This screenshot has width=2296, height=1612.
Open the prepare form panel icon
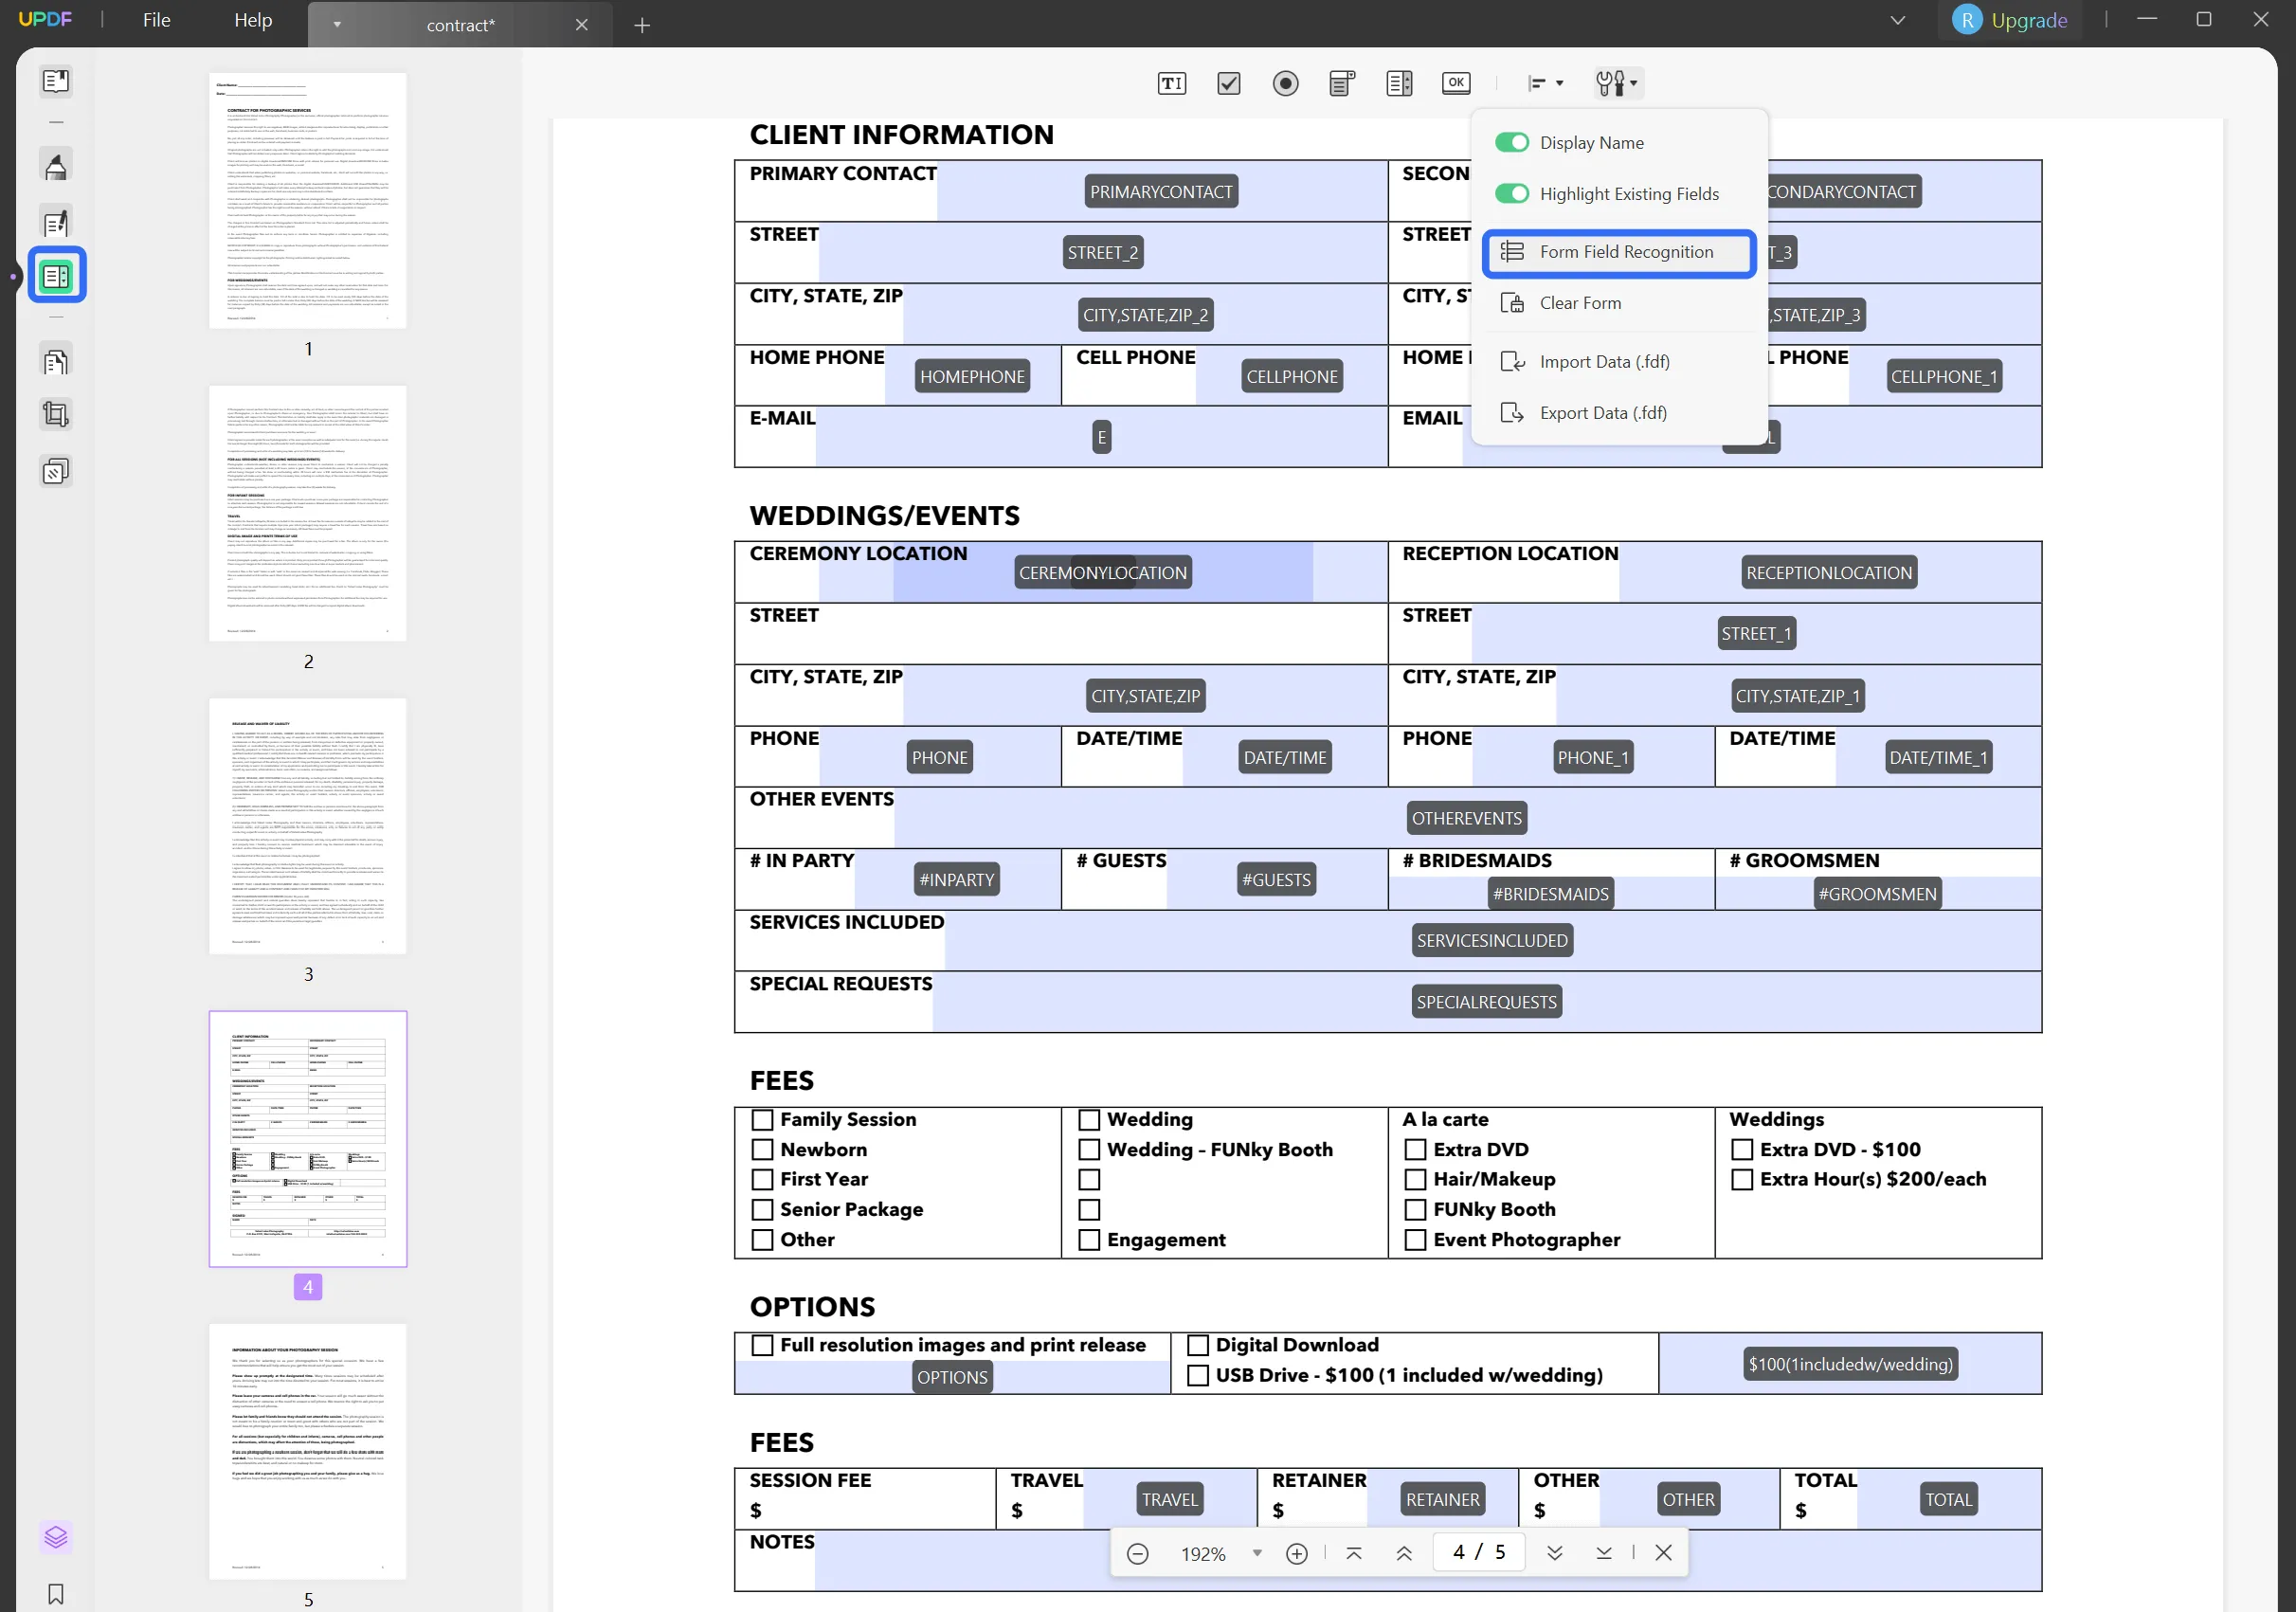56,276
